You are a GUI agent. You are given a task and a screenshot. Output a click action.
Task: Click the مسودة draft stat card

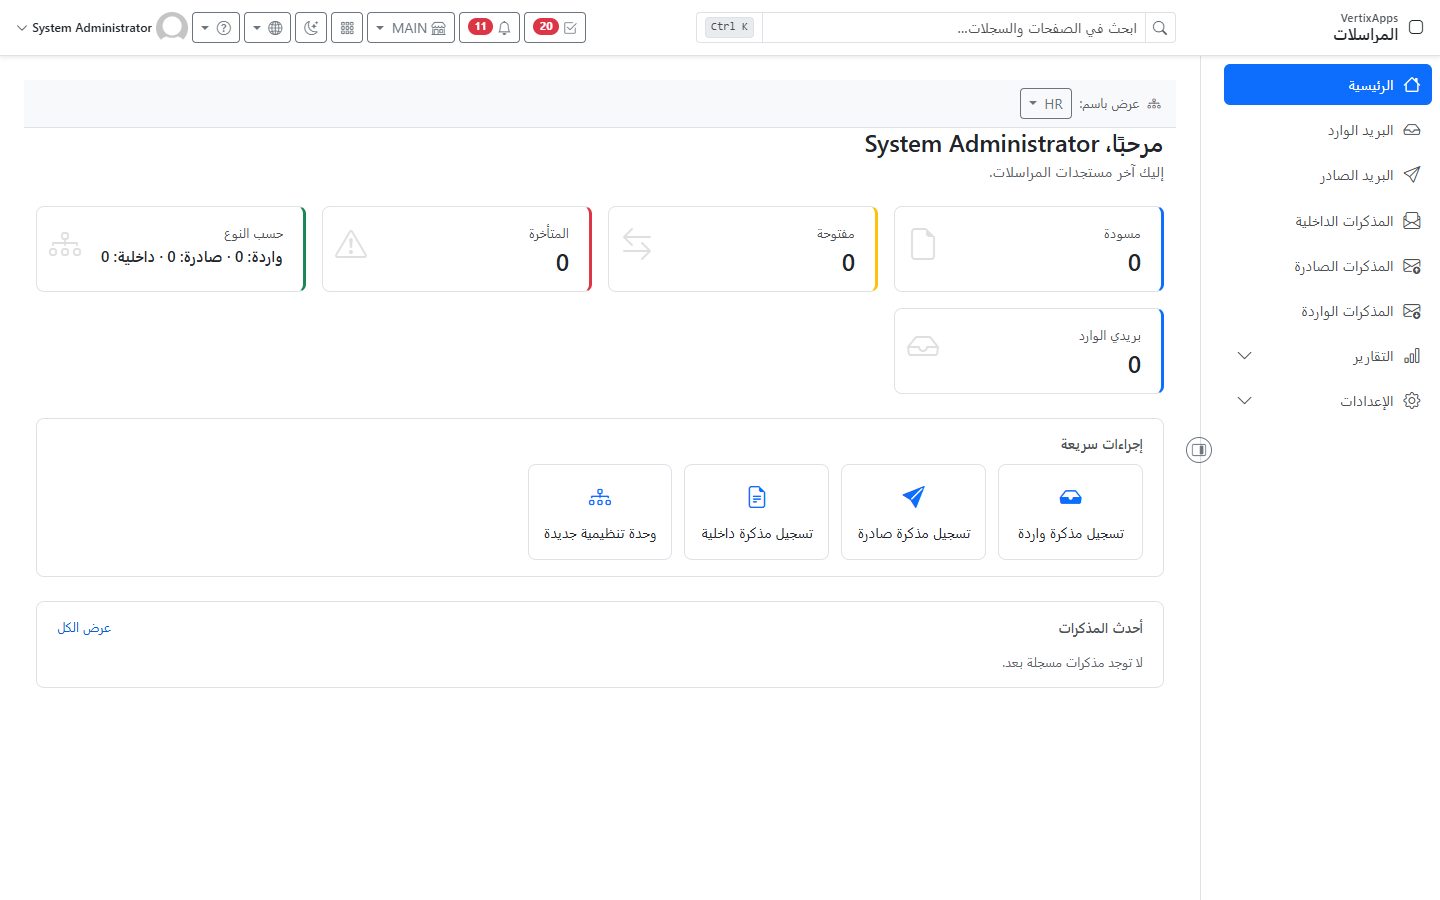coord(1029,249)
